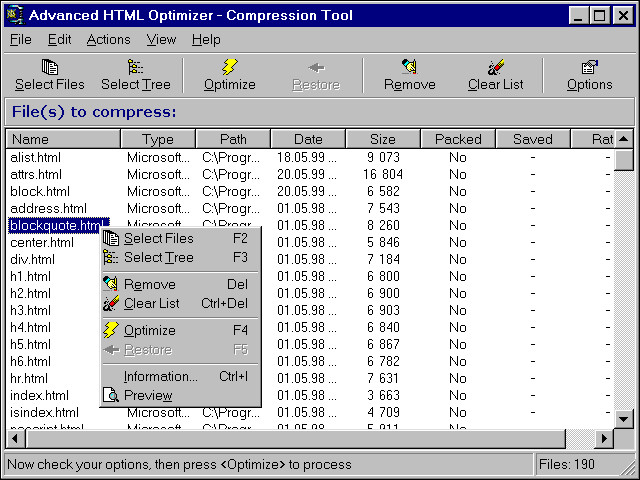Image resolution: width=640 pixels, height=480 pixels.
Task: Sort list by Name column header
Action: tap(63, 139)
